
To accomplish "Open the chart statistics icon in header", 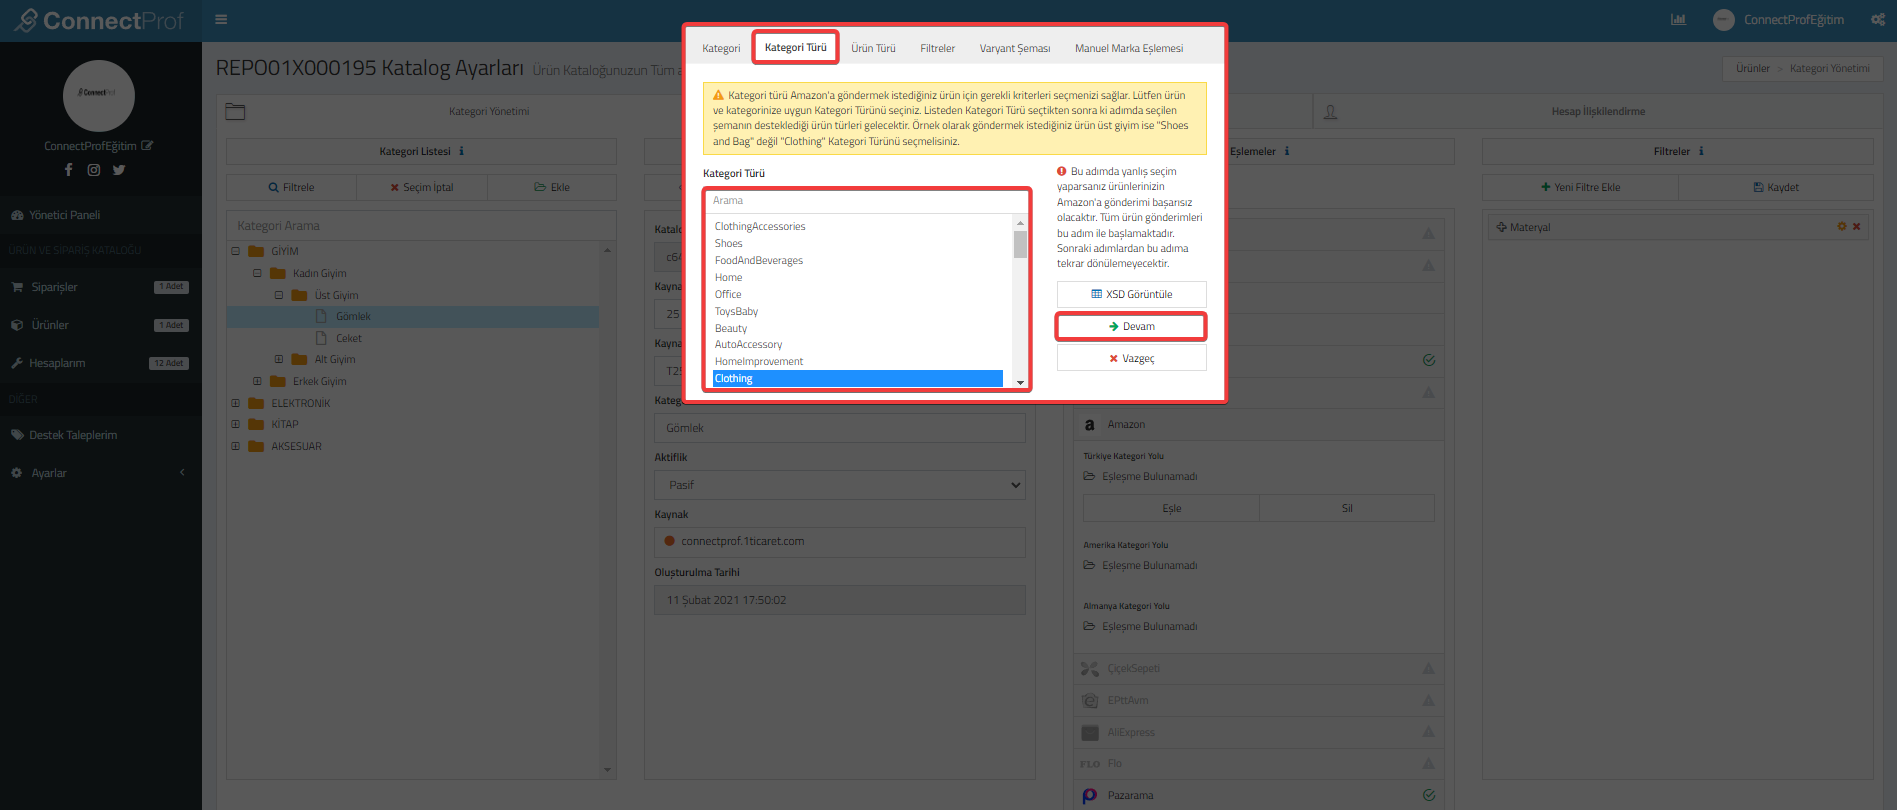I will pos(1678,19).
